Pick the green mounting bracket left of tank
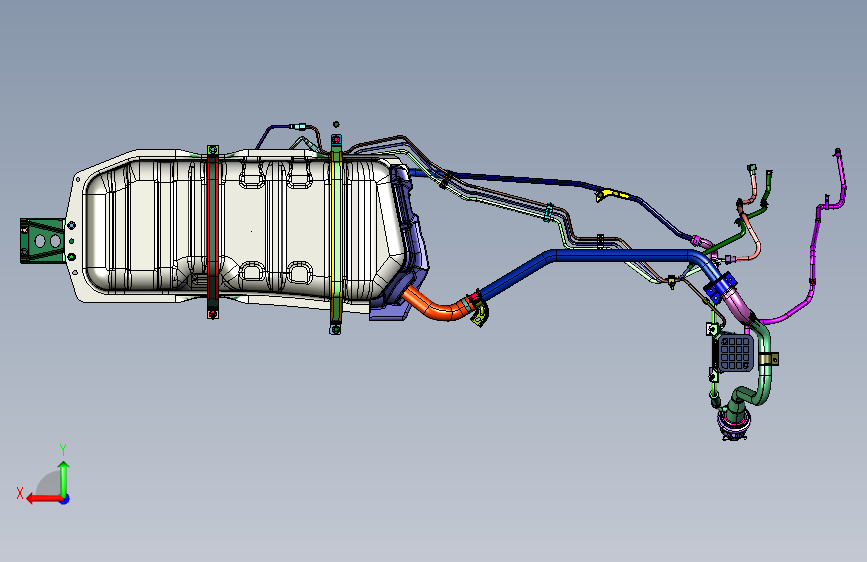Image resolution: width=867 pixels, height=562 pixels. click(x=42, y=241)
